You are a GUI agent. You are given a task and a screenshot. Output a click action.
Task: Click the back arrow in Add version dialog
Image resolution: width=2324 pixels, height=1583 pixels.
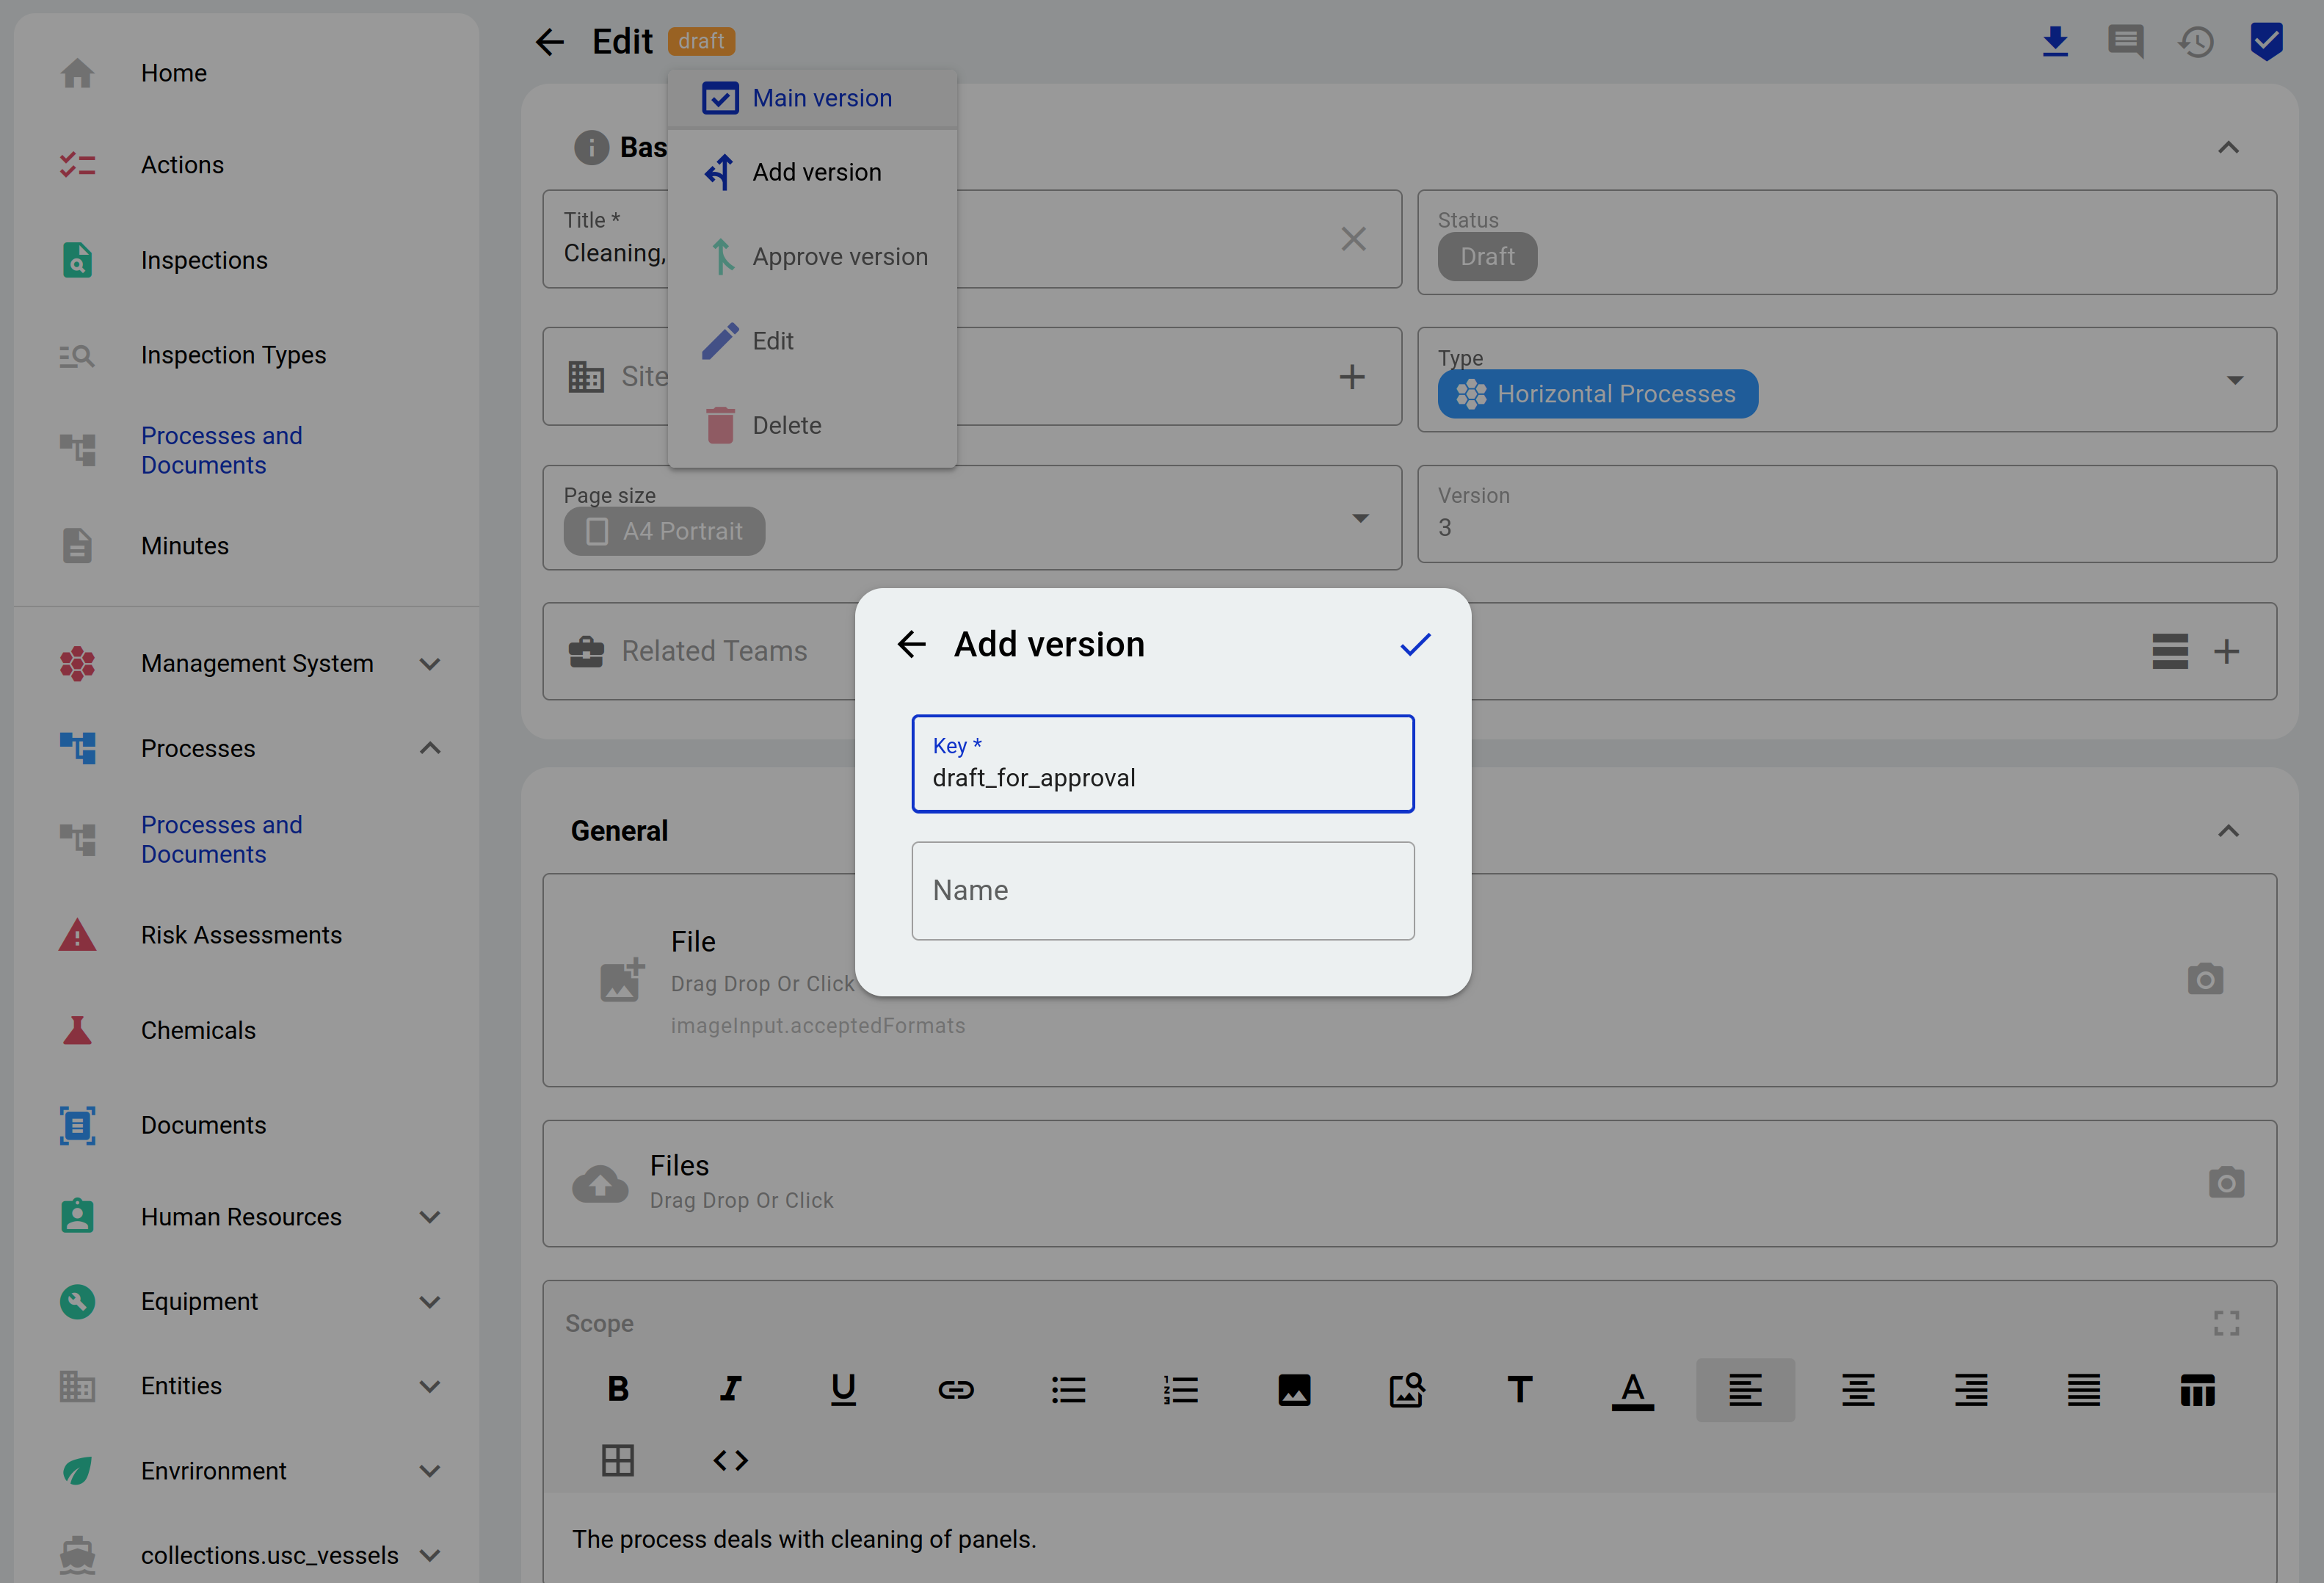911,645
